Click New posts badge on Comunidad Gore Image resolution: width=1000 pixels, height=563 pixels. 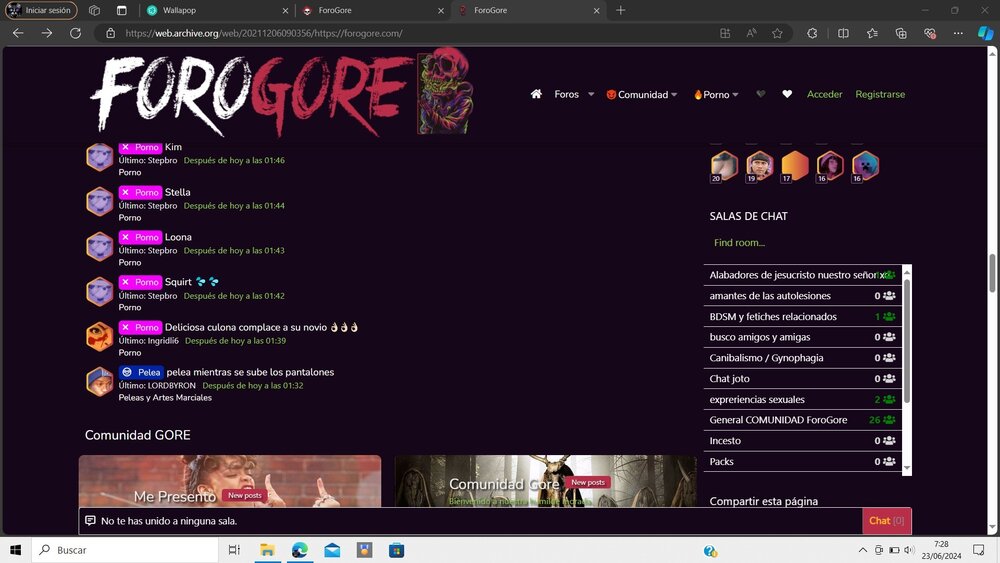click(588, 482)
